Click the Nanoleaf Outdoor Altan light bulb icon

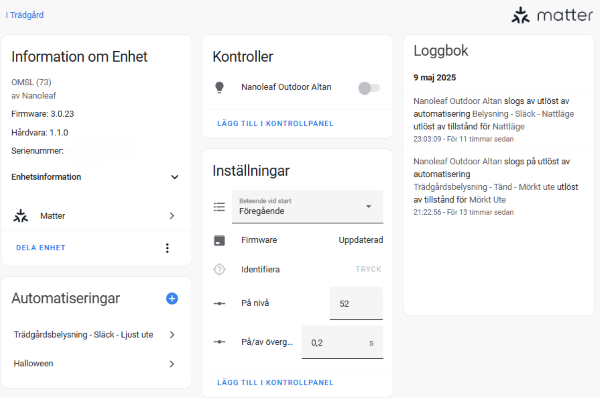tap(219, 88)
